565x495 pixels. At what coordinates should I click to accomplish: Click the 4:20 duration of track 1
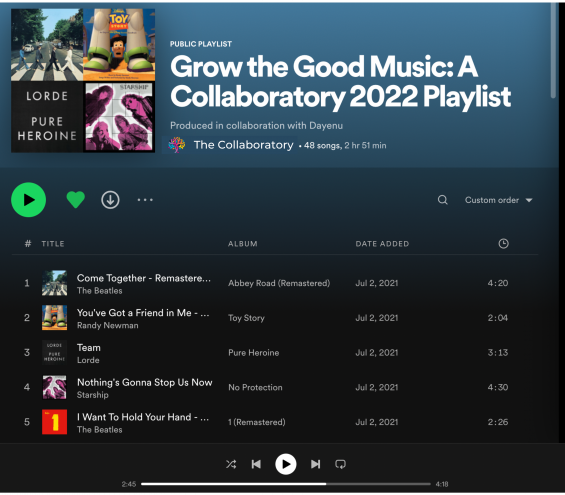point(498,283)
